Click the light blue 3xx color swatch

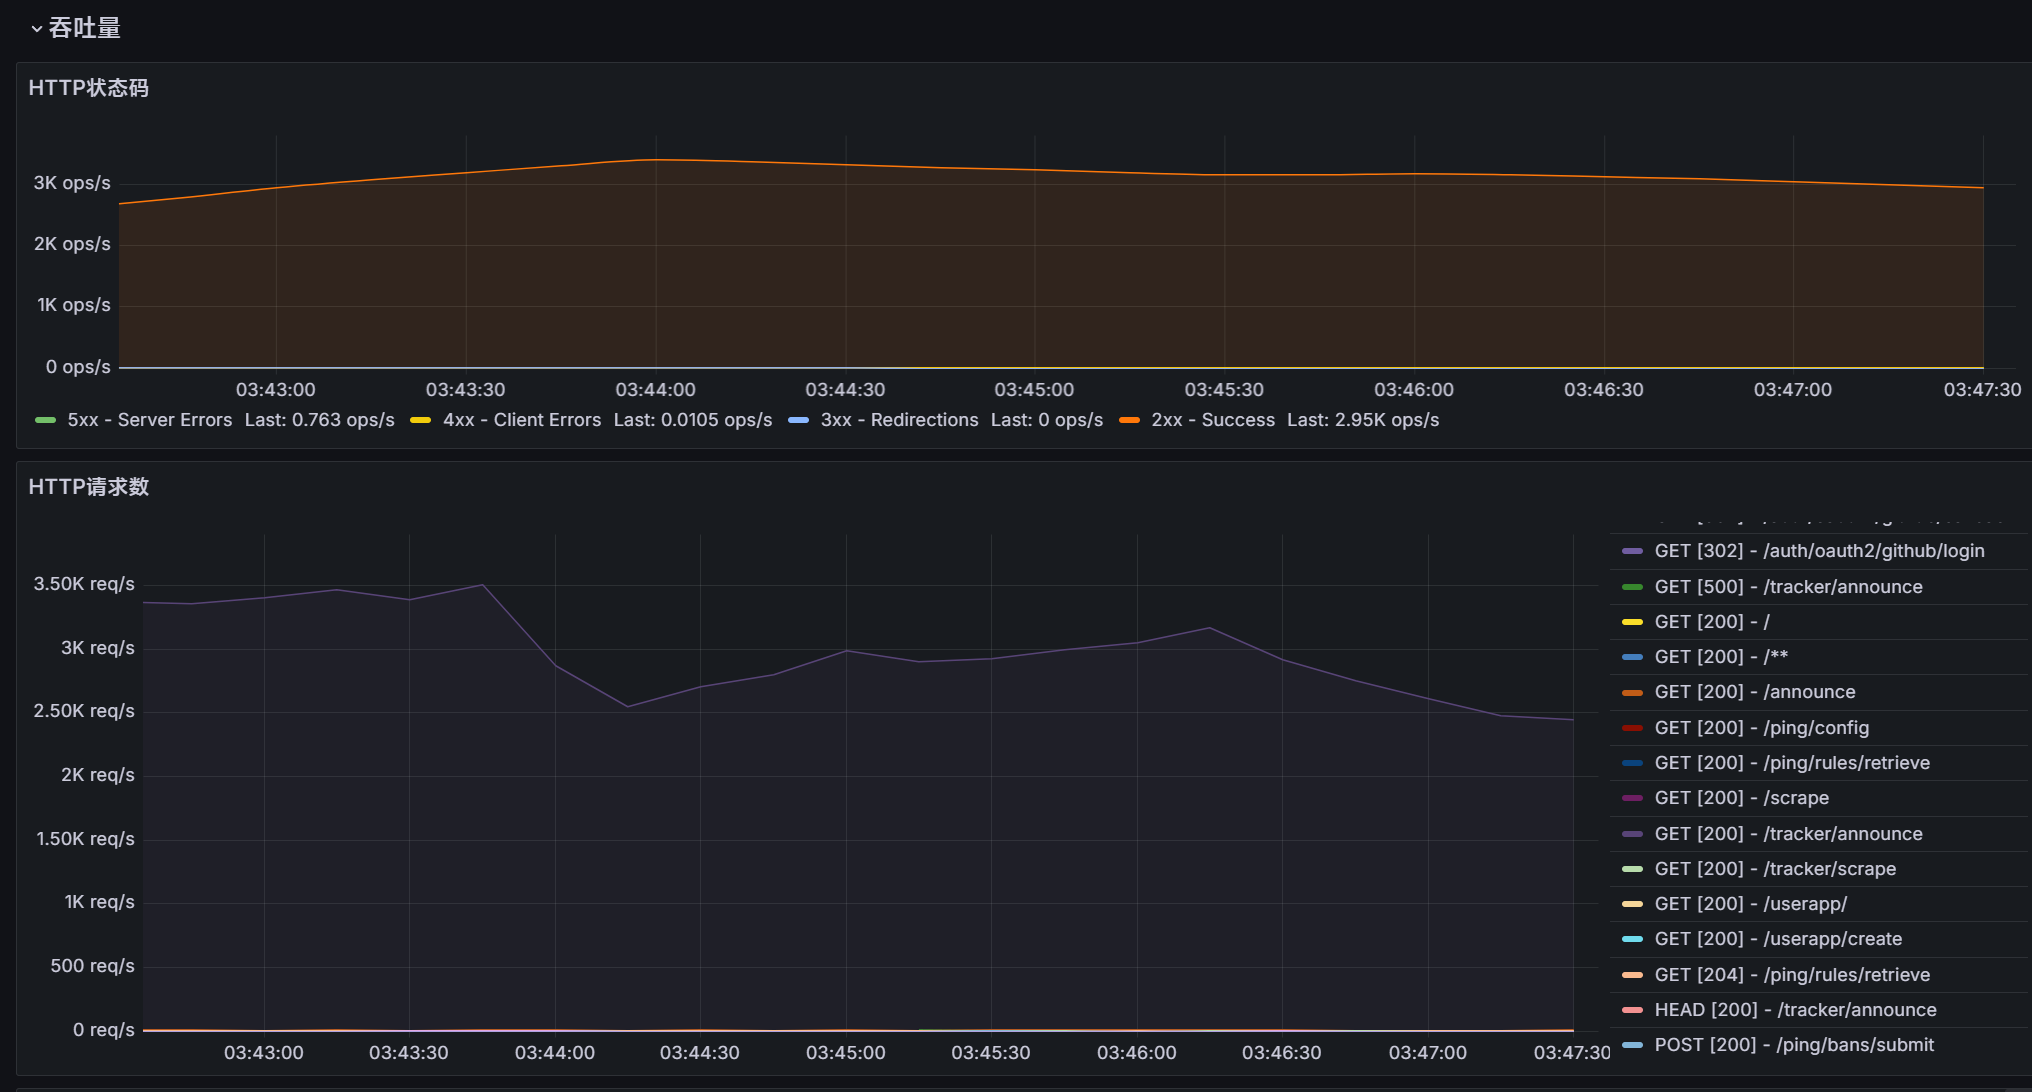click(x=798, y=420)
